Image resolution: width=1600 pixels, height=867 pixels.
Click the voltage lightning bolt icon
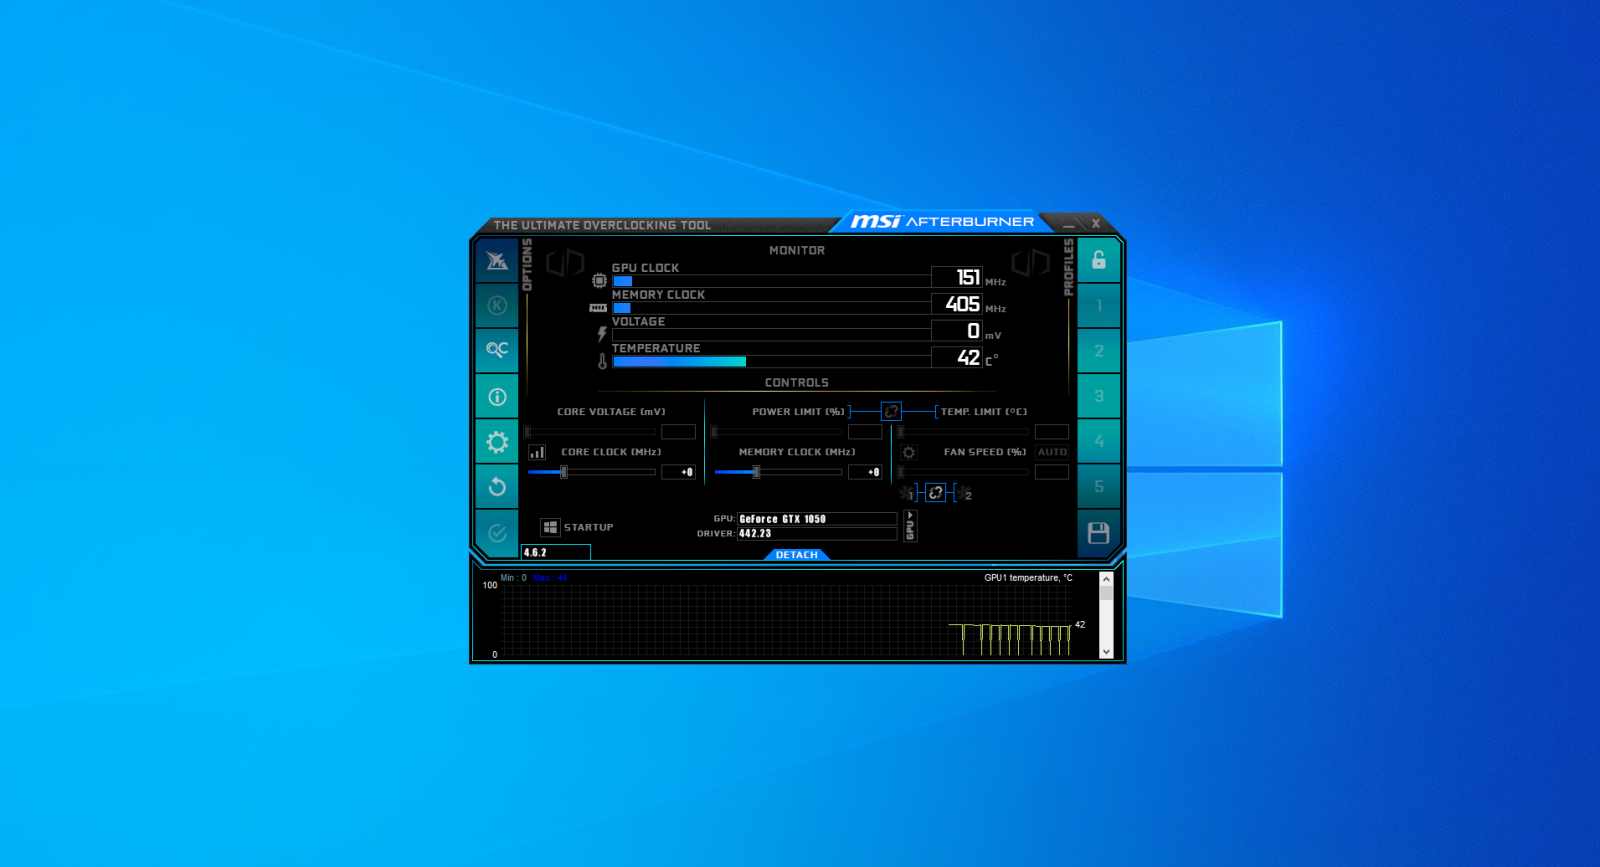(x=602, y=334)
